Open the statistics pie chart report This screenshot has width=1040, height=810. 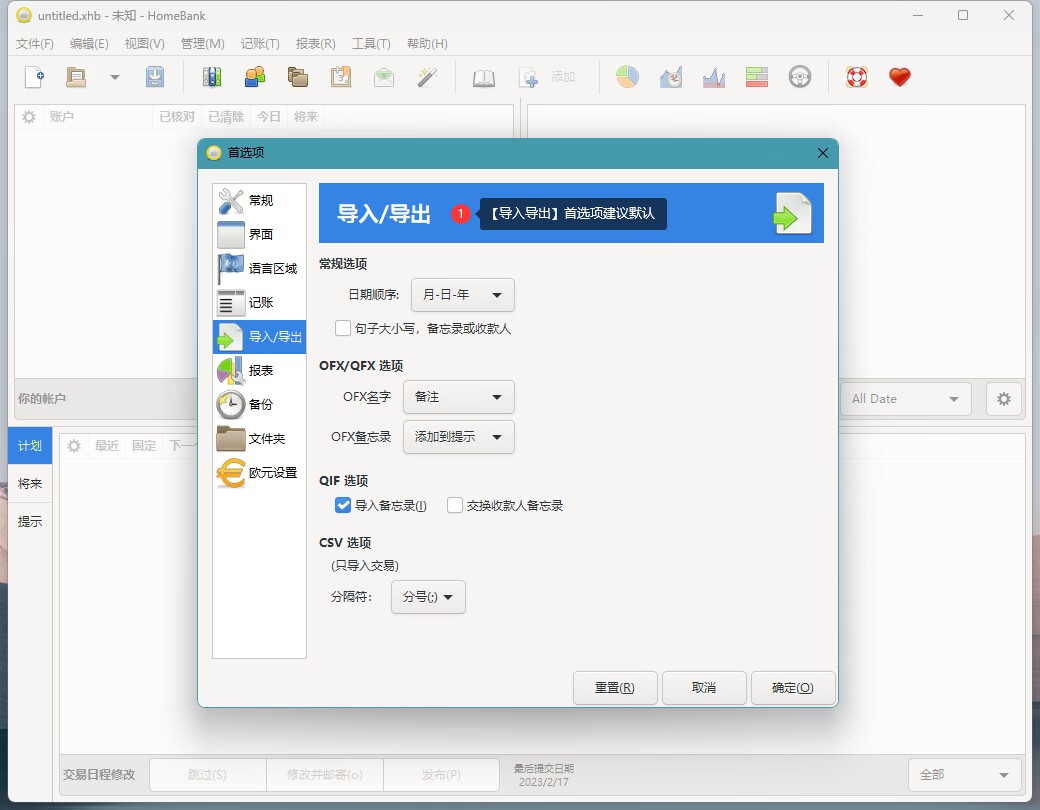pos(627,78)
